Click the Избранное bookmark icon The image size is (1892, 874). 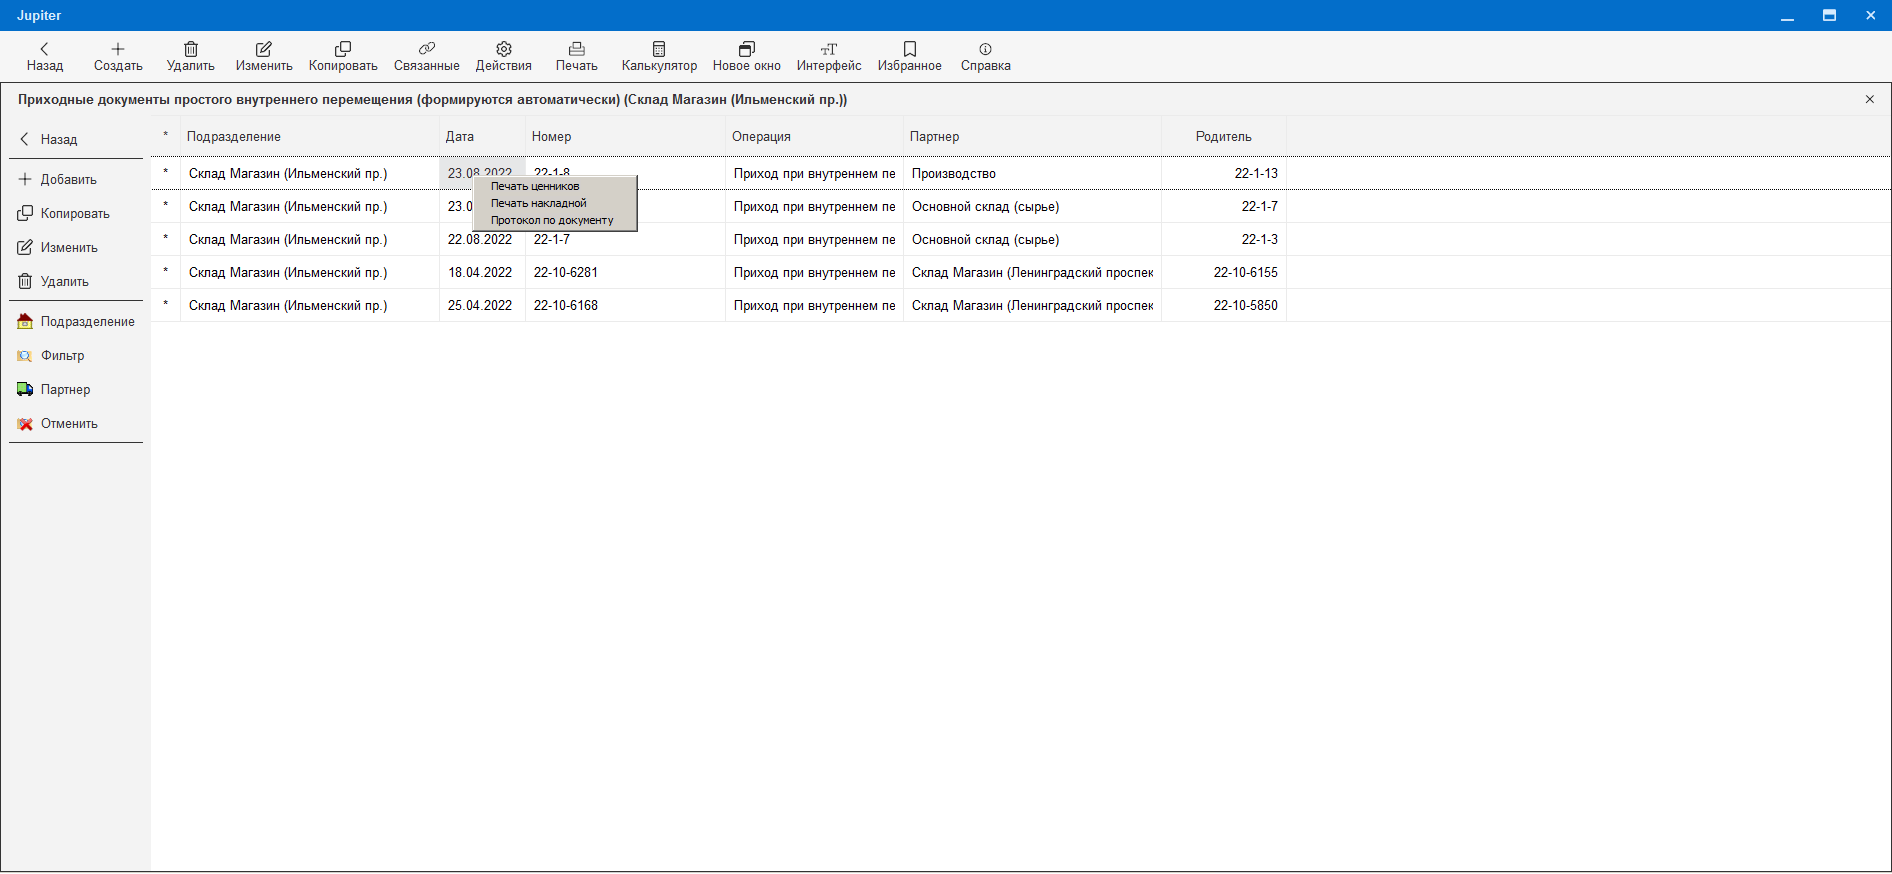[x=910, y=49]
